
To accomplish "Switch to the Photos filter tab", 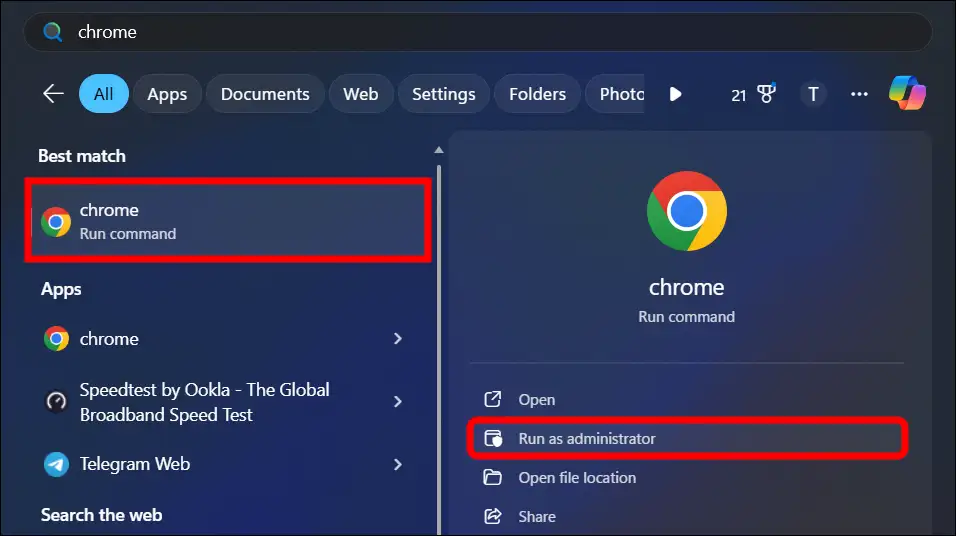I will tap(615, 94).
